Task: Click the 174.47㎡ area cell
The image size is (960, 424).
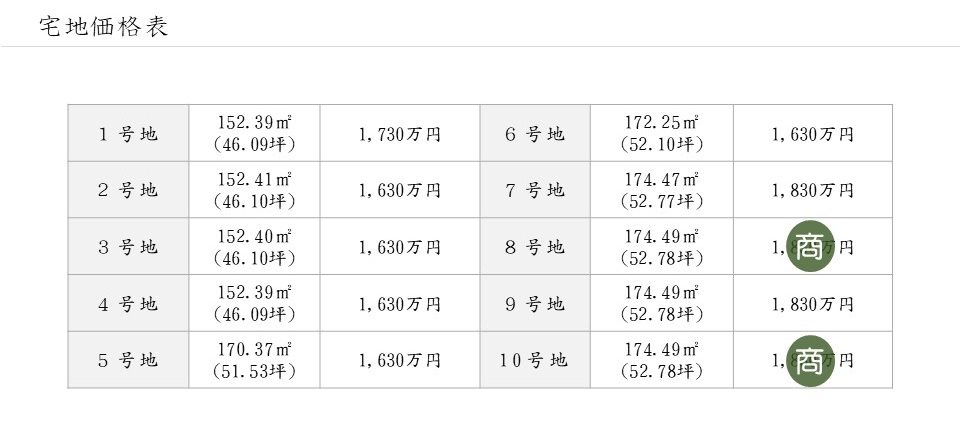Action: [x=662, y=190]
